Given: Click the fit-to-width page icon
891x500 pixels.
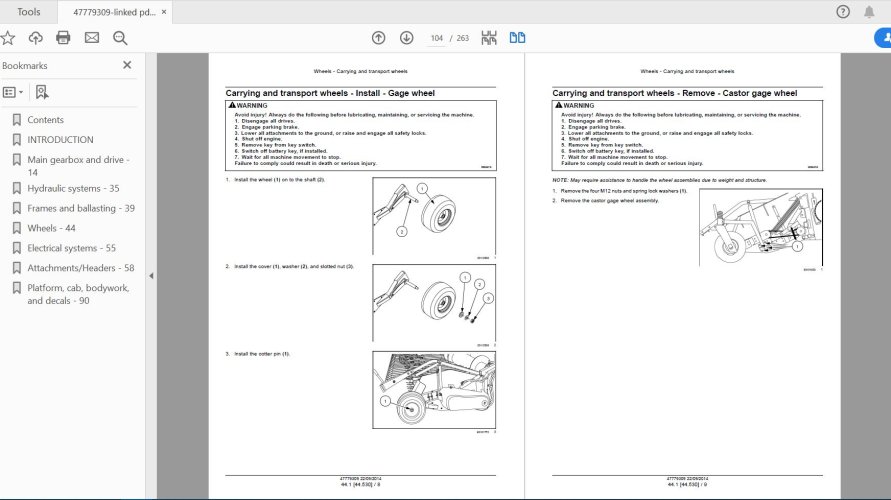Looking at the screenshot, I should [x=489, y=38].
